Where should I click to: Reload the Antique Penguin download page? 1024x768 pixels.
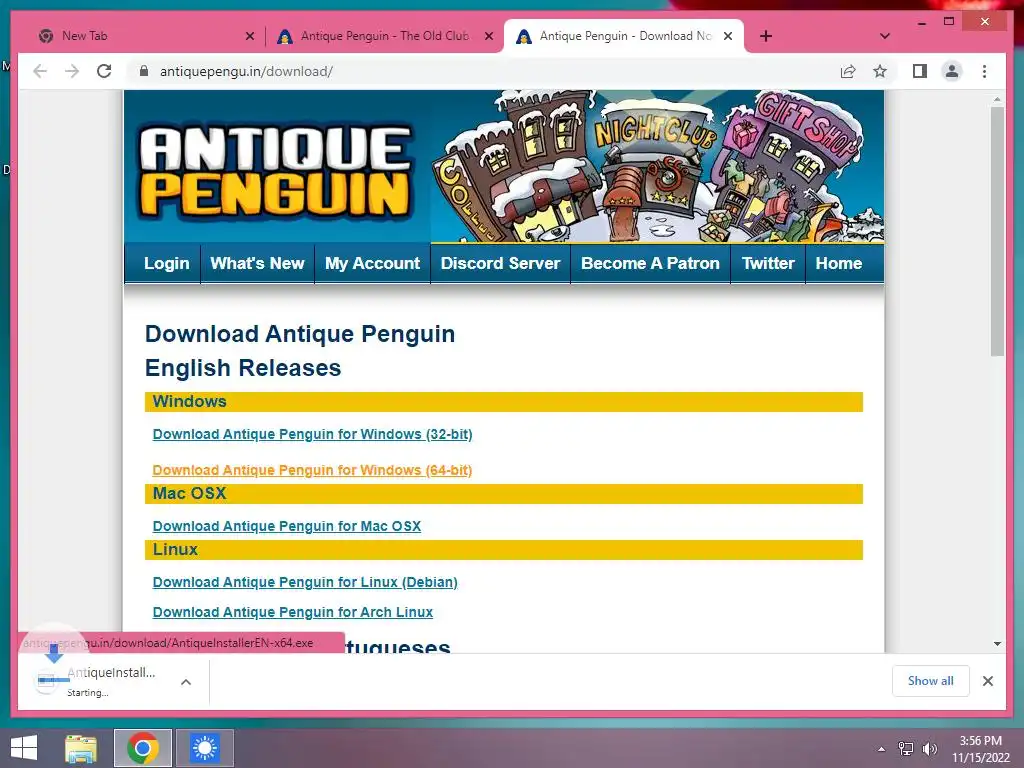104,71
